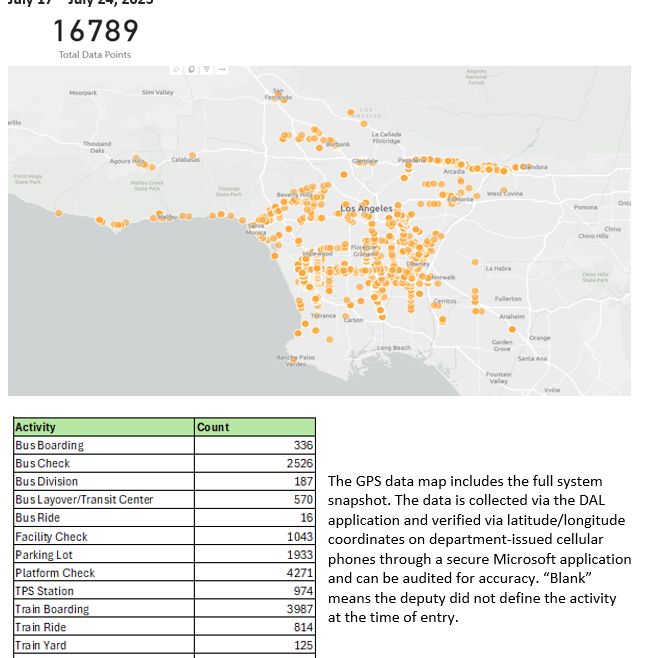Image resolution: width=654 pixels, height=658 pixels.
Task: Select the TPS Station activity cell
Action: click(x=44, y=591)
